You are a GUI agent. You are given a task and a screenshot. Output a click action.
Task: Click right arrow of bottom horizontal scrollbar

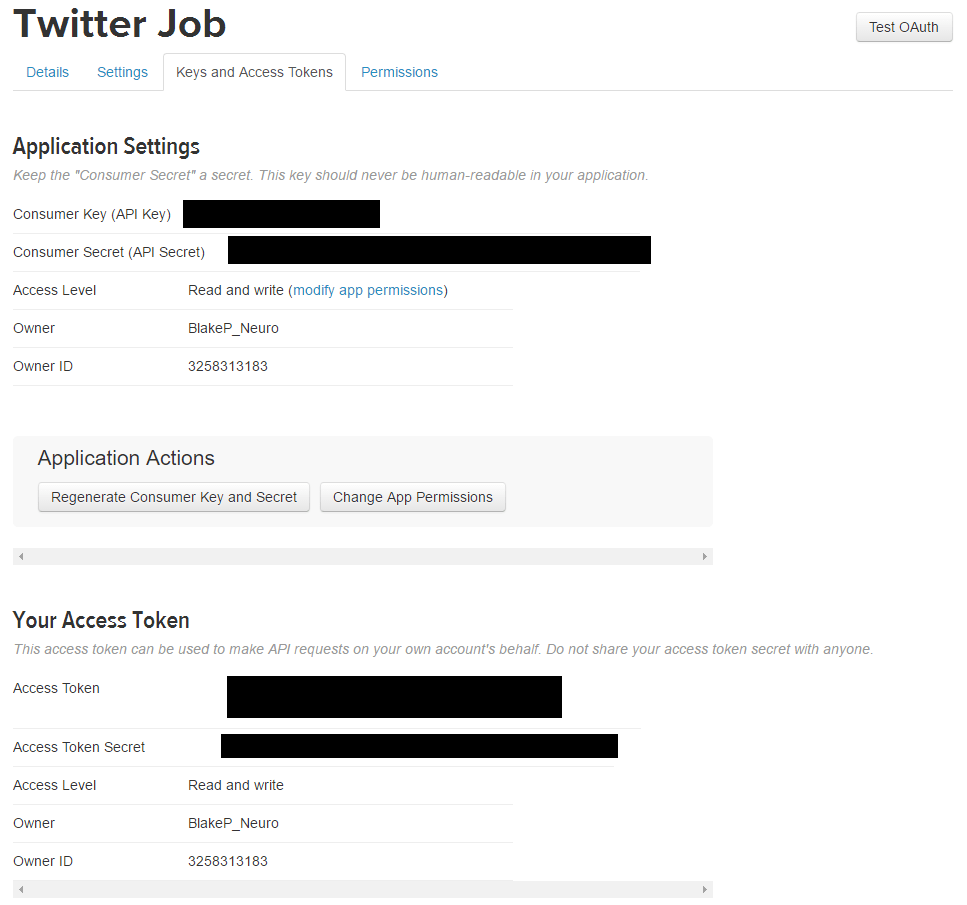[705, 890]
